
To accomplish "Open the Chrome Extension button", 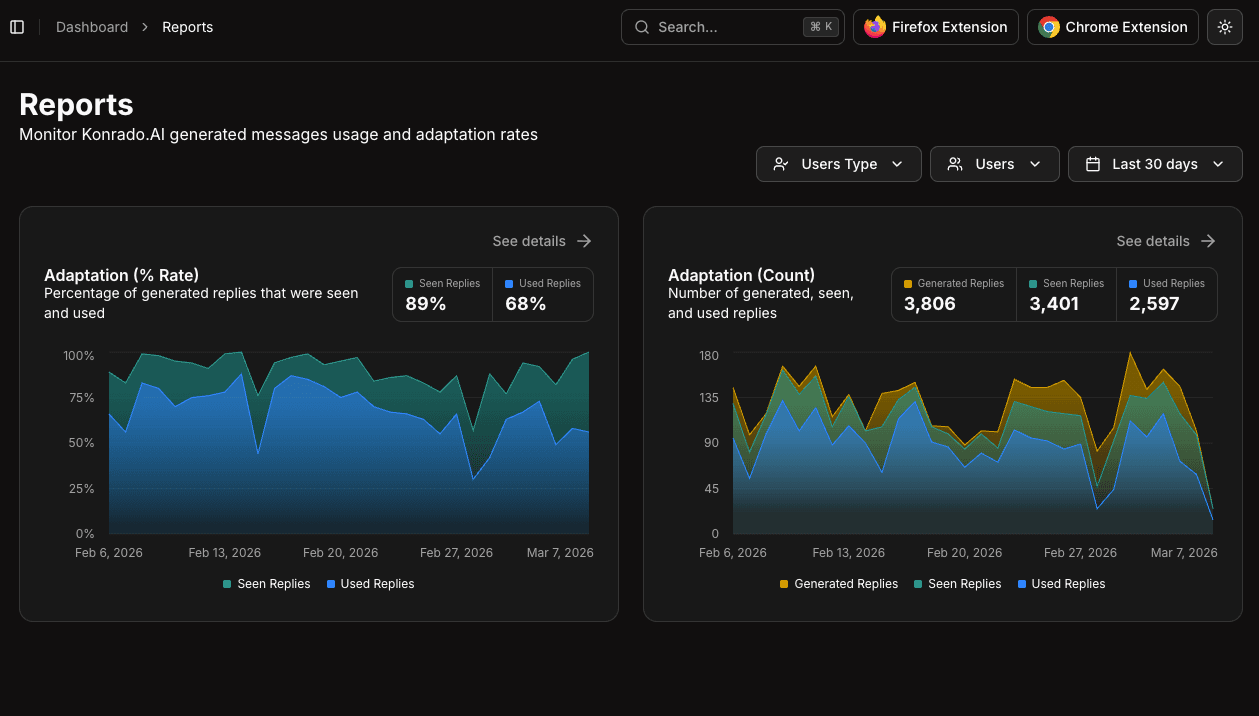I will pyautogui.click(x=1113, y=27).
